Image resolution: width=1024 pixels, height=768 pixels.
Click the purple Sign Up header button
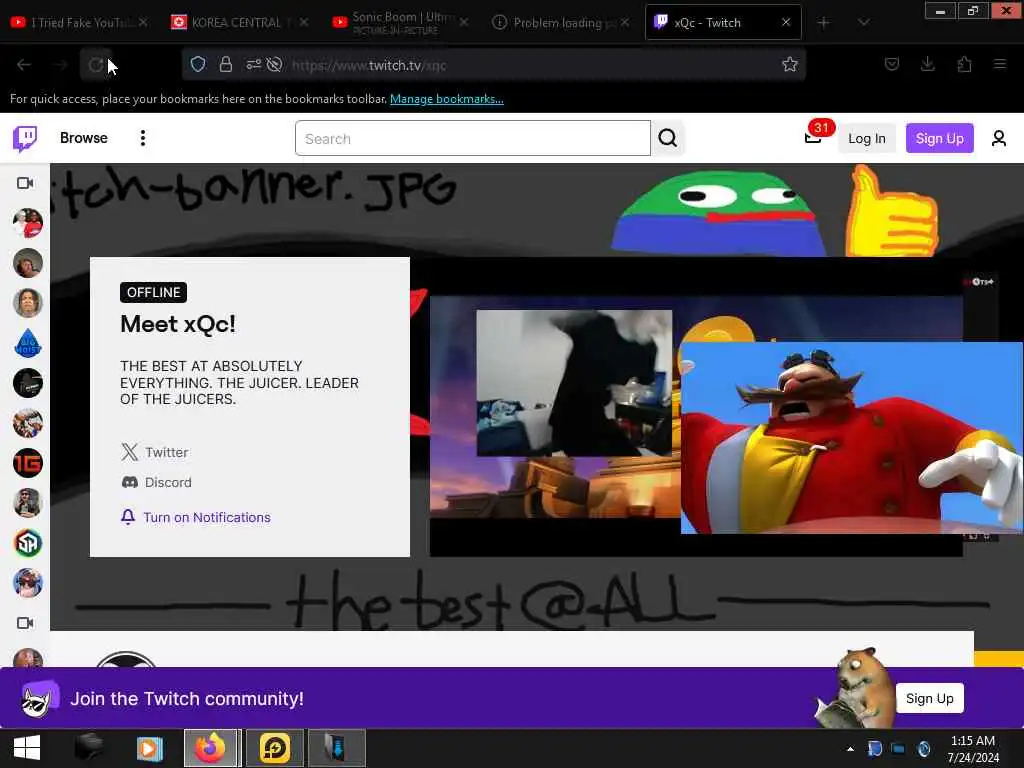939,138
